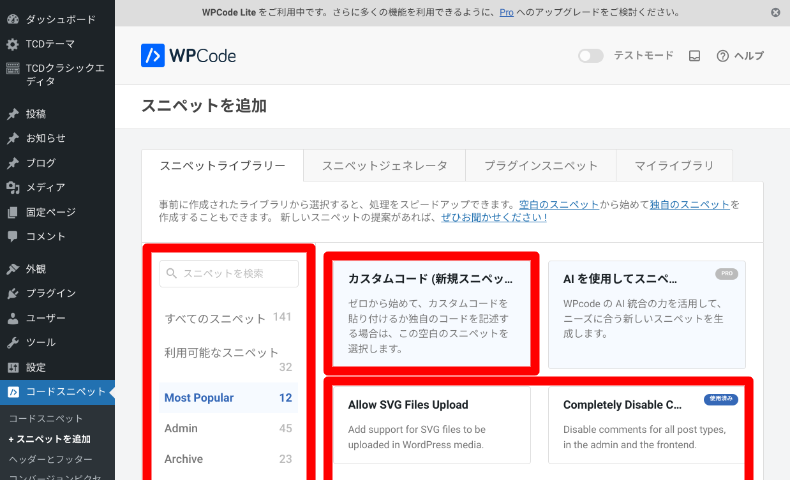
Task: Click the WPCode logo
Action: coord(188,55)
